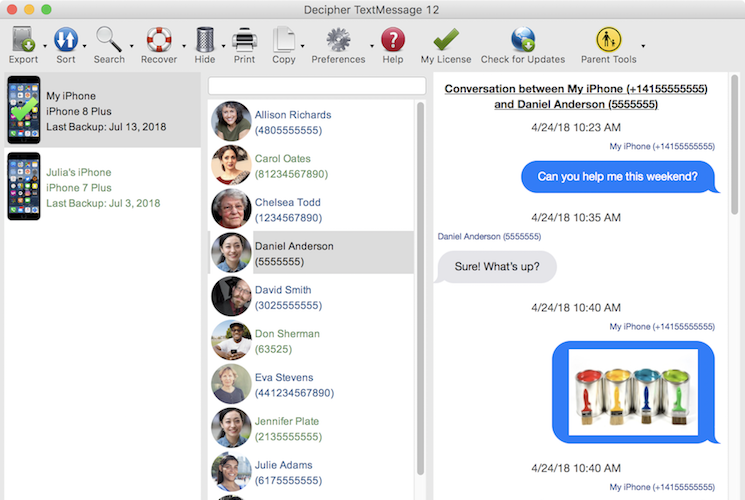Print the conversation using the printer icon
745x500 pixels.
pos(244,40)
